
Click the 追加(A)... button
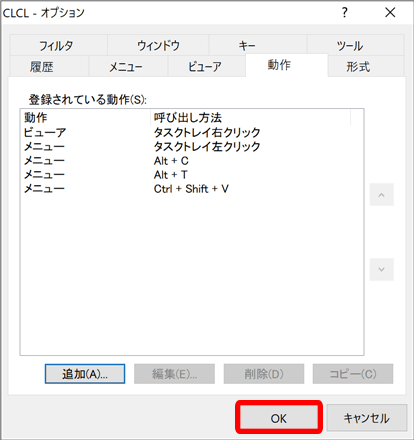85,374
